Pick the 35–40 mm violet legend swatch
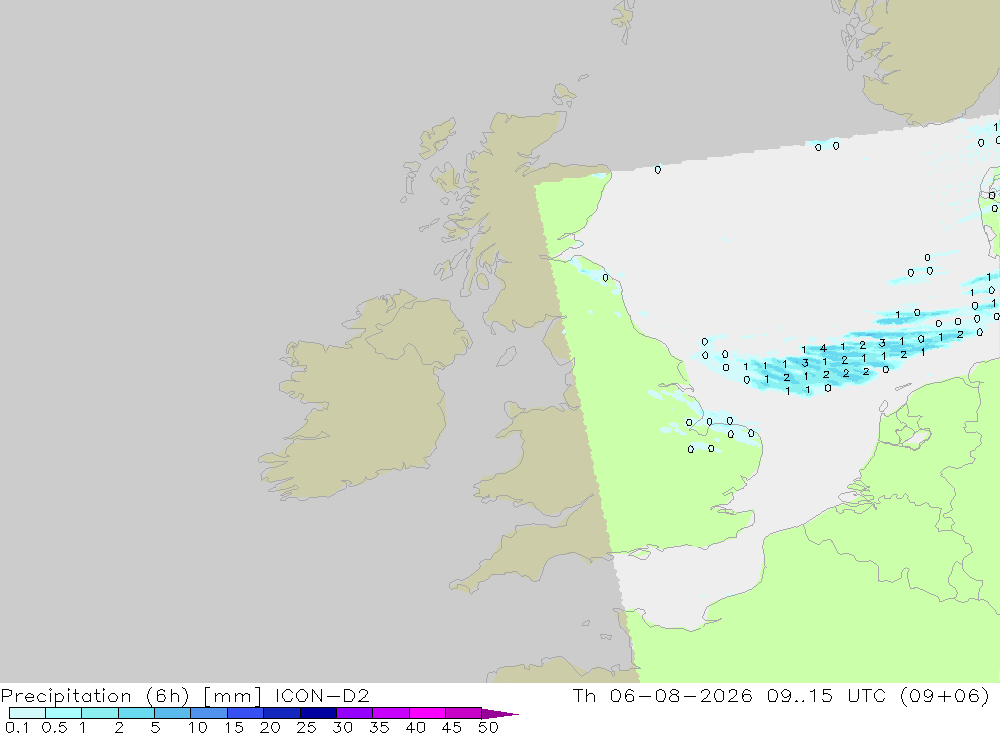 391,713
